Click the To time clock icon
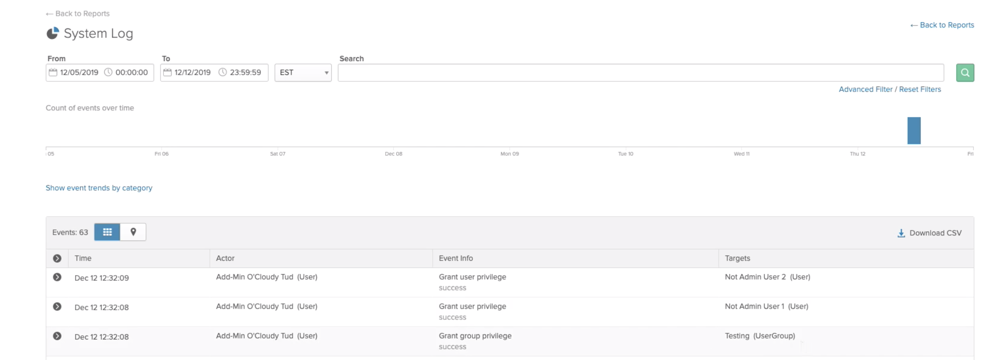The width and height of the screenshot is (1000, 360). tap(222, 73)
